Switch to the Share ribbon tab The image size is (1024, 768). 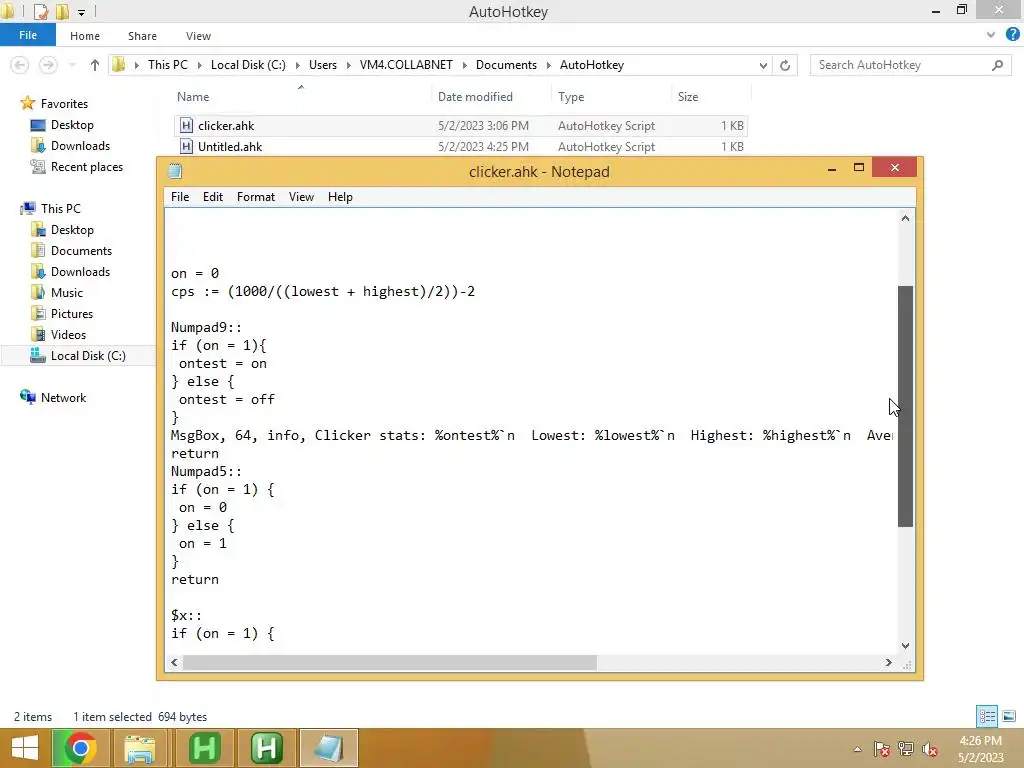pos(142,36)
